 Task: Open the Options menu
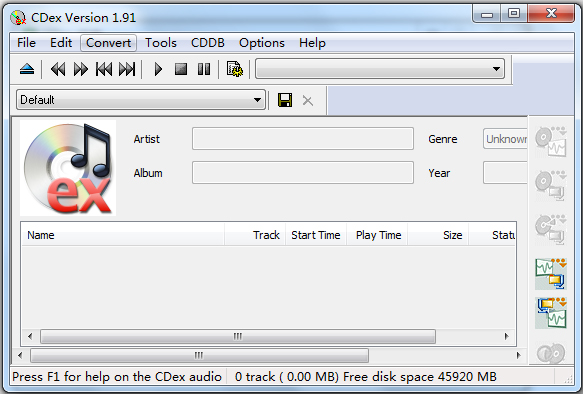click(262, 43)
